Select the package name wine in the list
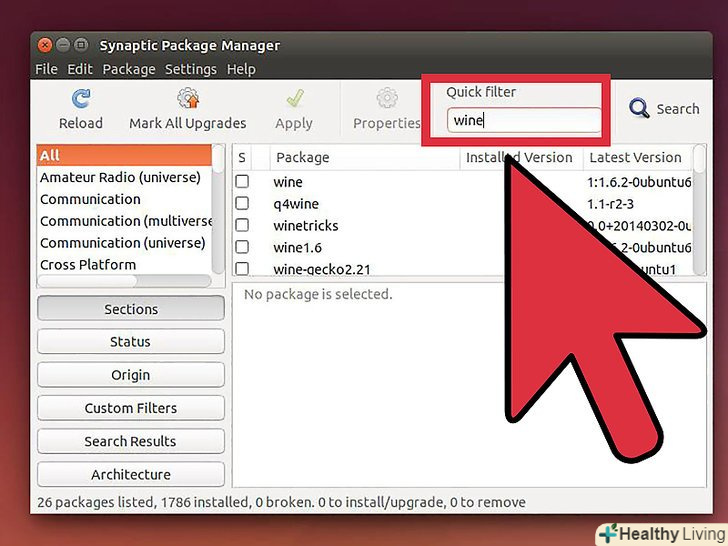 (x=288, y=182)
